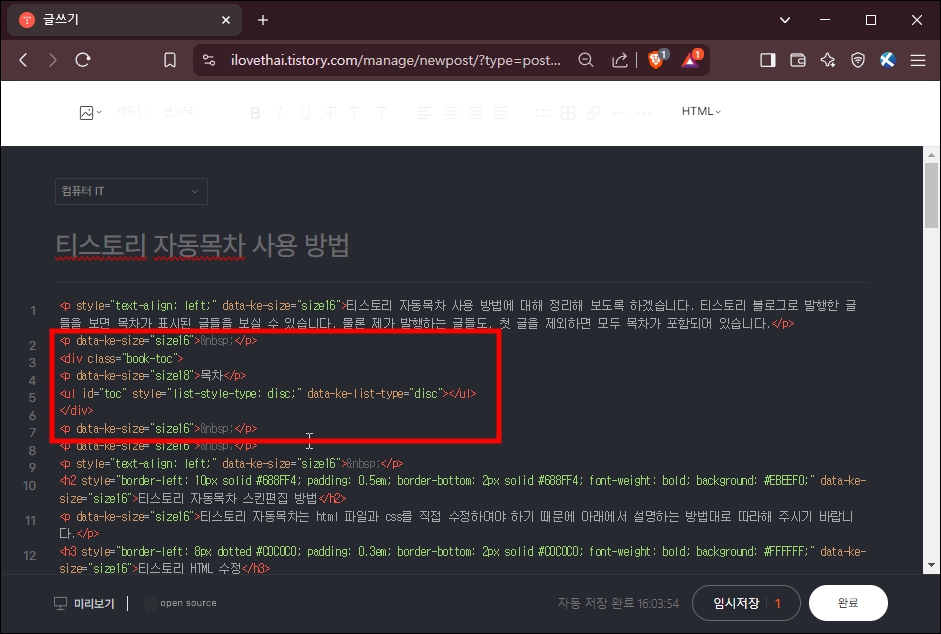941x634 pixels.
Task: Click the vertical scrollbar thumb
Action: click(x=931, y=196)
